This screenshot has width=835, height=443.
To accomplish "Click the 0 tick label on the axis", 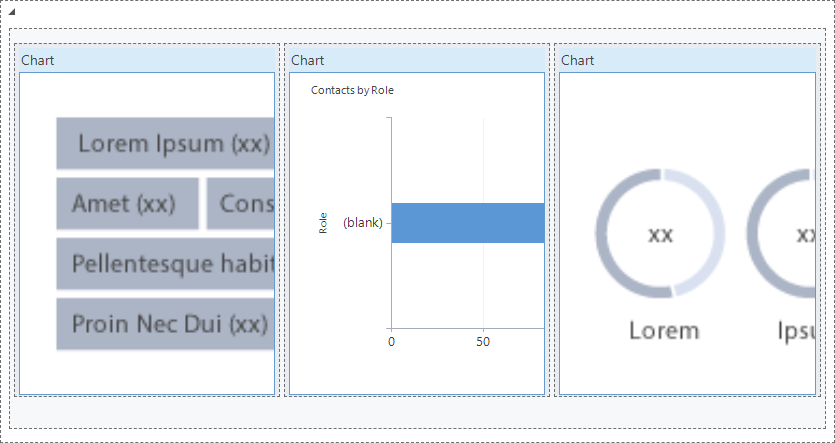I will (391, 342).
